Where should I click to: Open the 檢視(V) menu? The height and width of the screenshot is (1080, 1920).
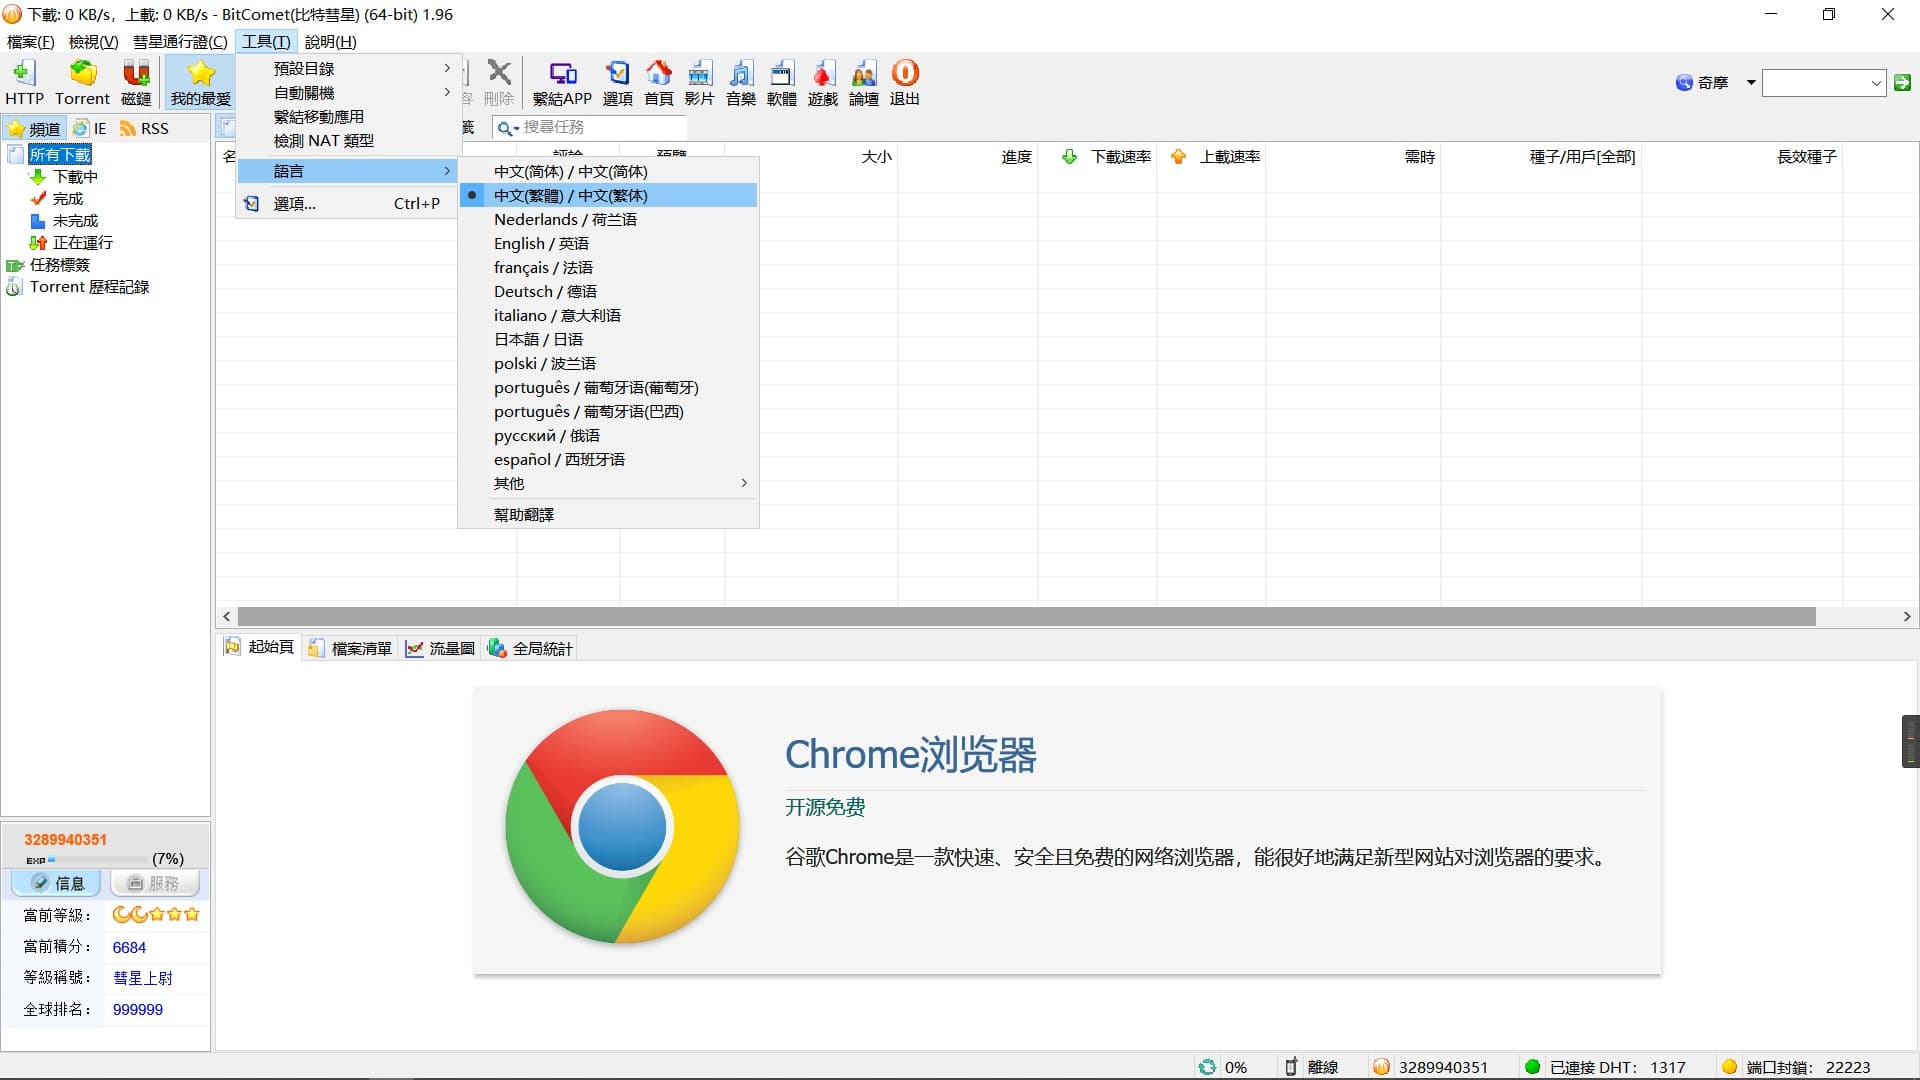(x=93, y=42)
